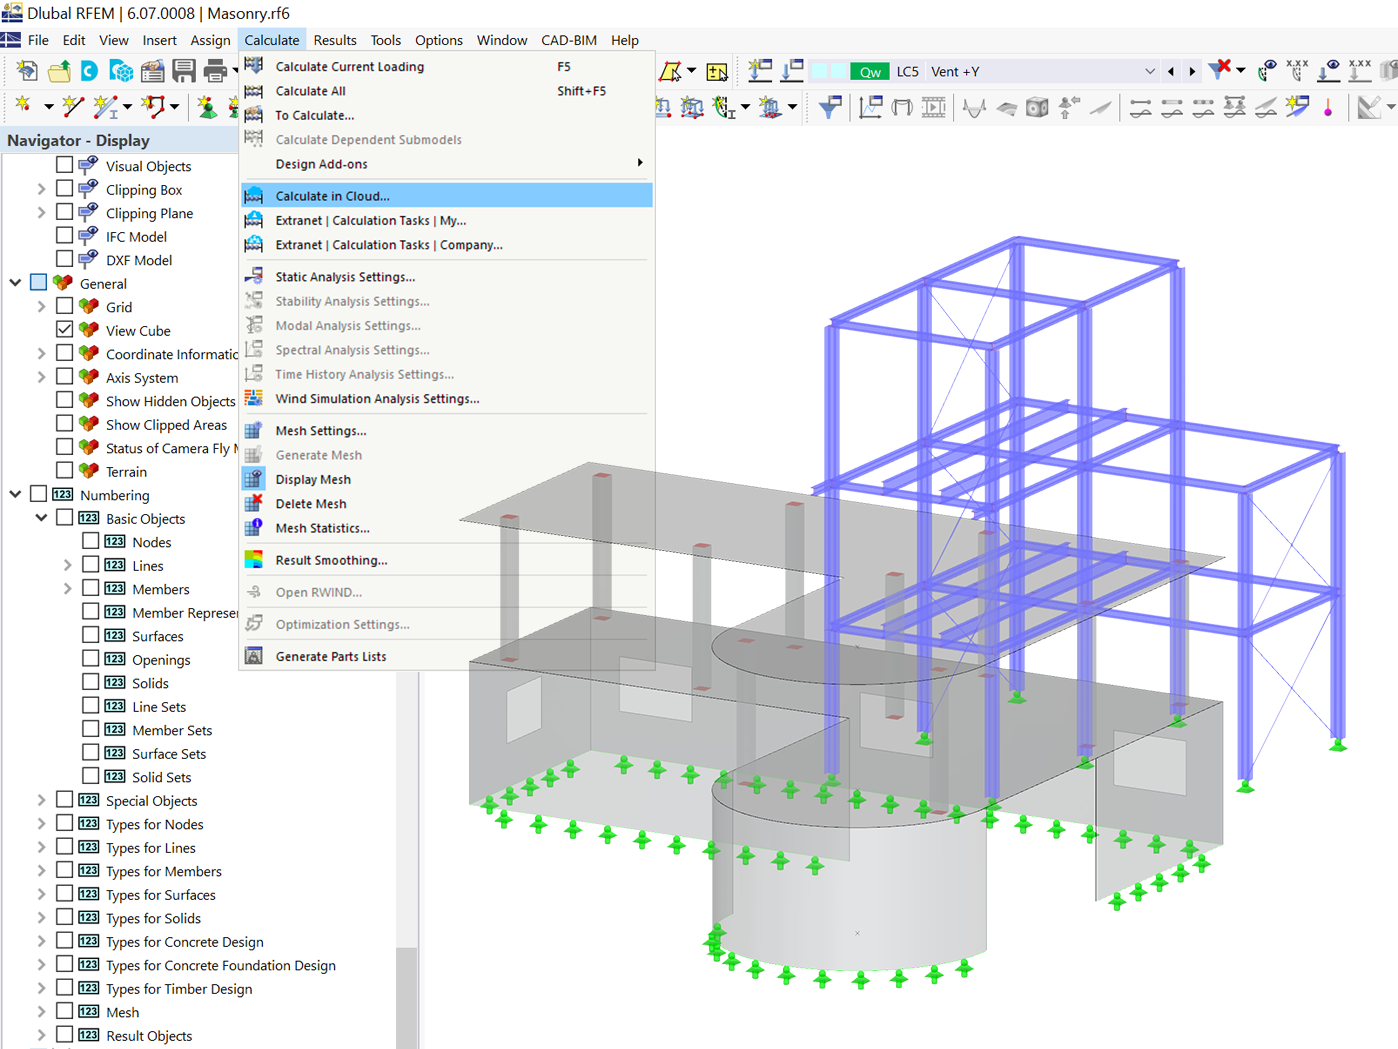
Task: Click the previous load case arrow
Action: pyautogui.click(x=1171, y=71)
